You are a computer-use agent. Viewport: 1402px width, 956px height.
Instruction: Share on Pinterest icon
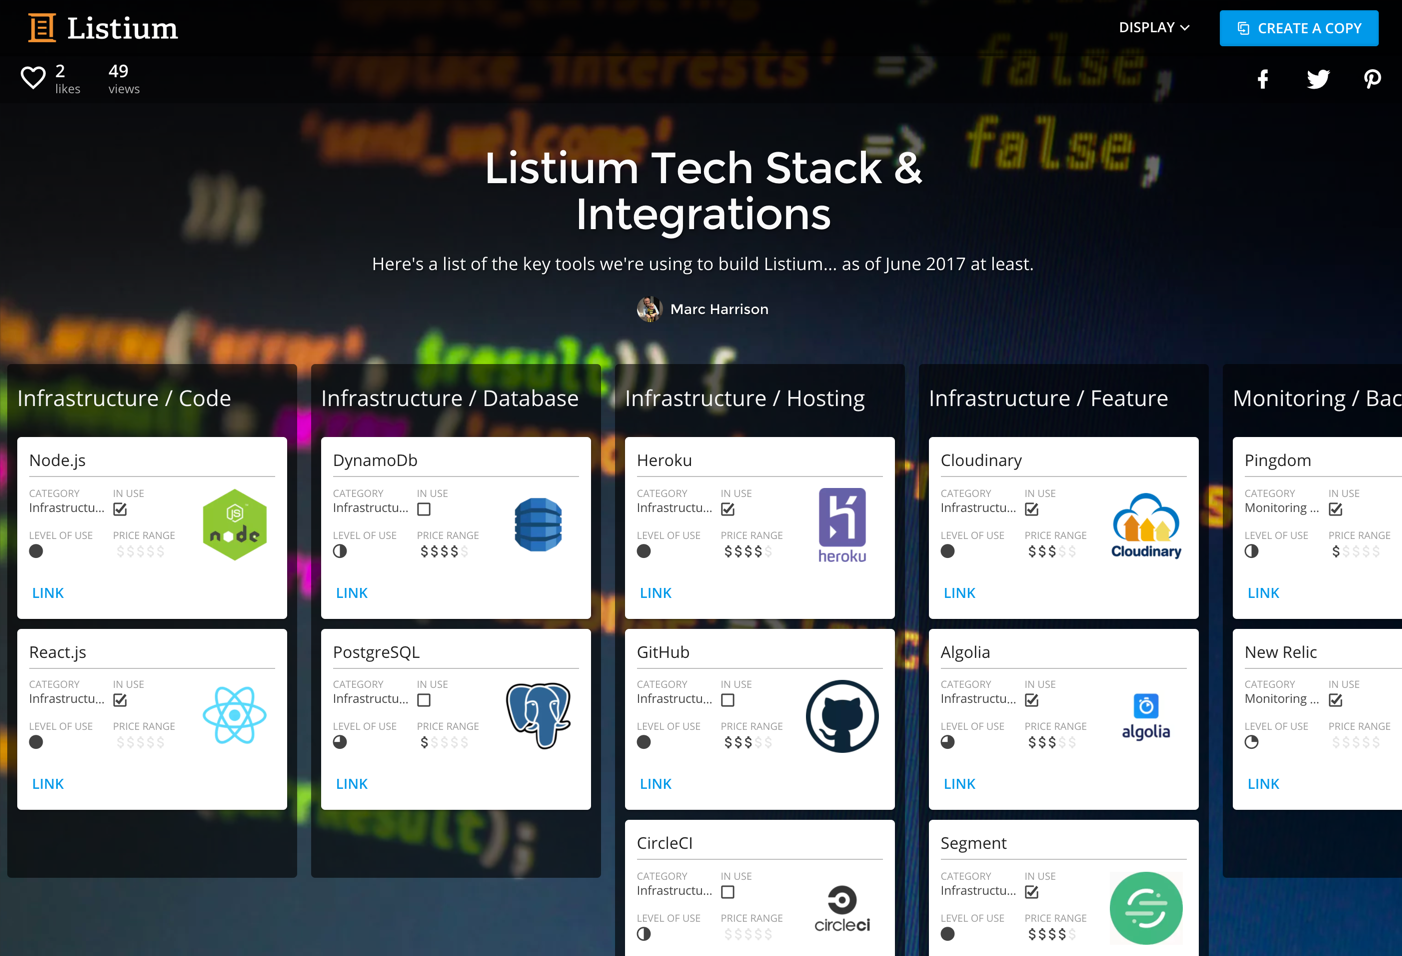click(1372, 79)
